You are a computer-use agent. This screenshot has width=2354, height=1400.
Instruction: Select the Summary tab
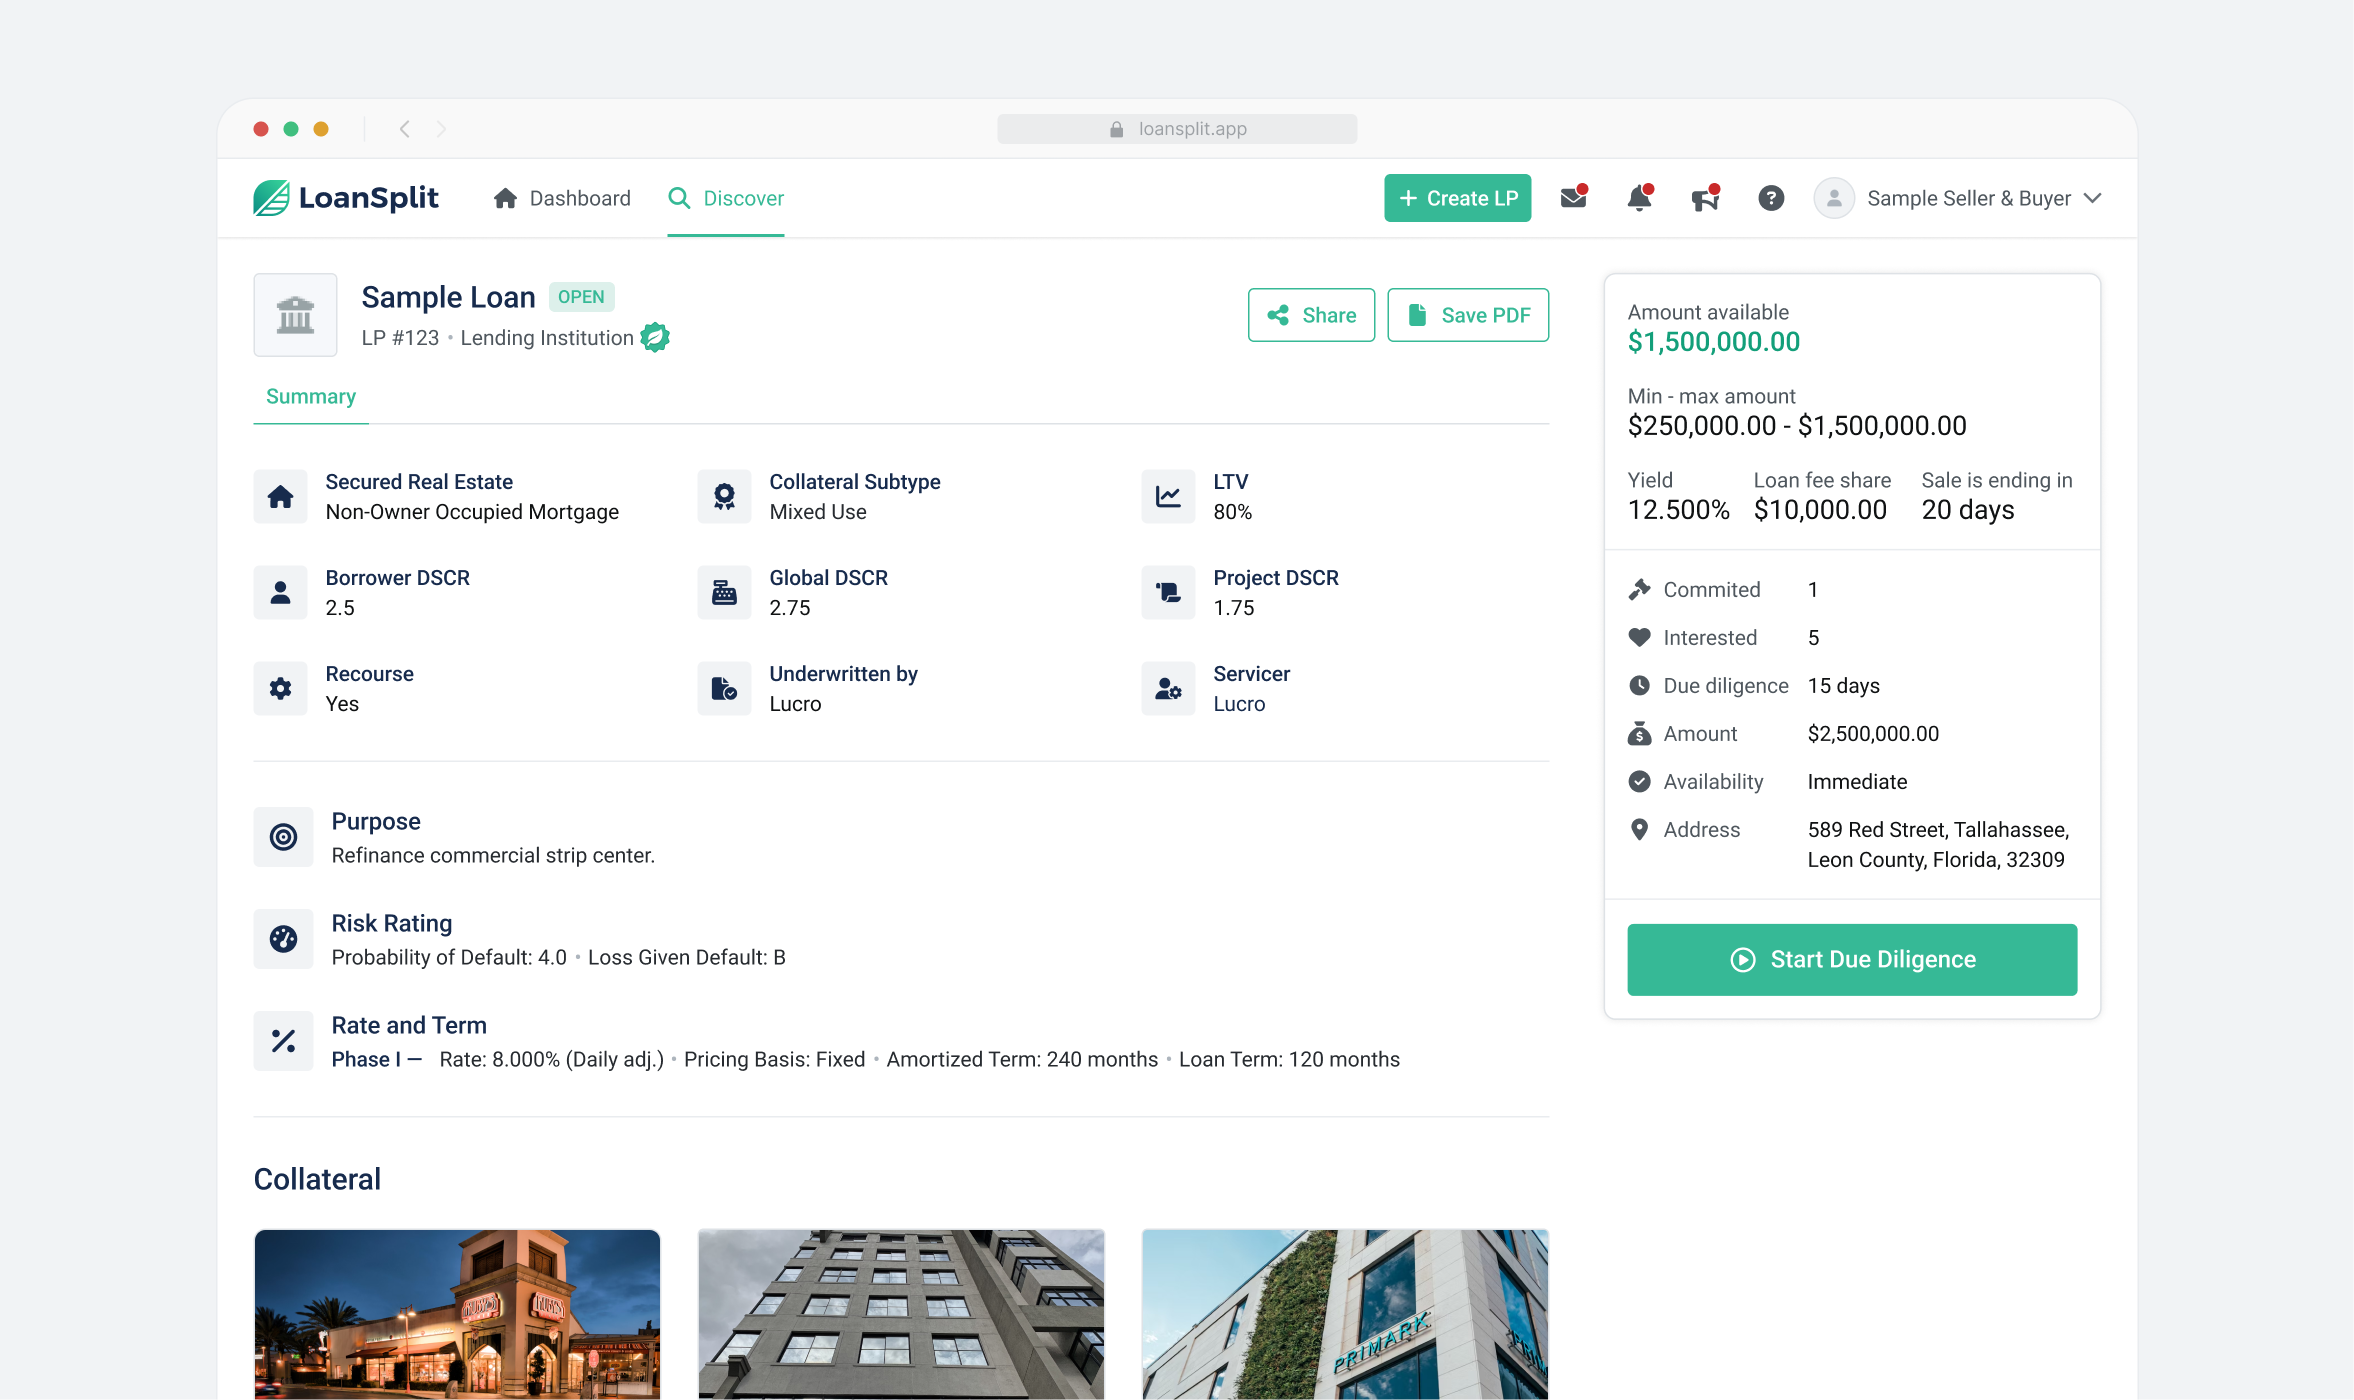[311, 397]
